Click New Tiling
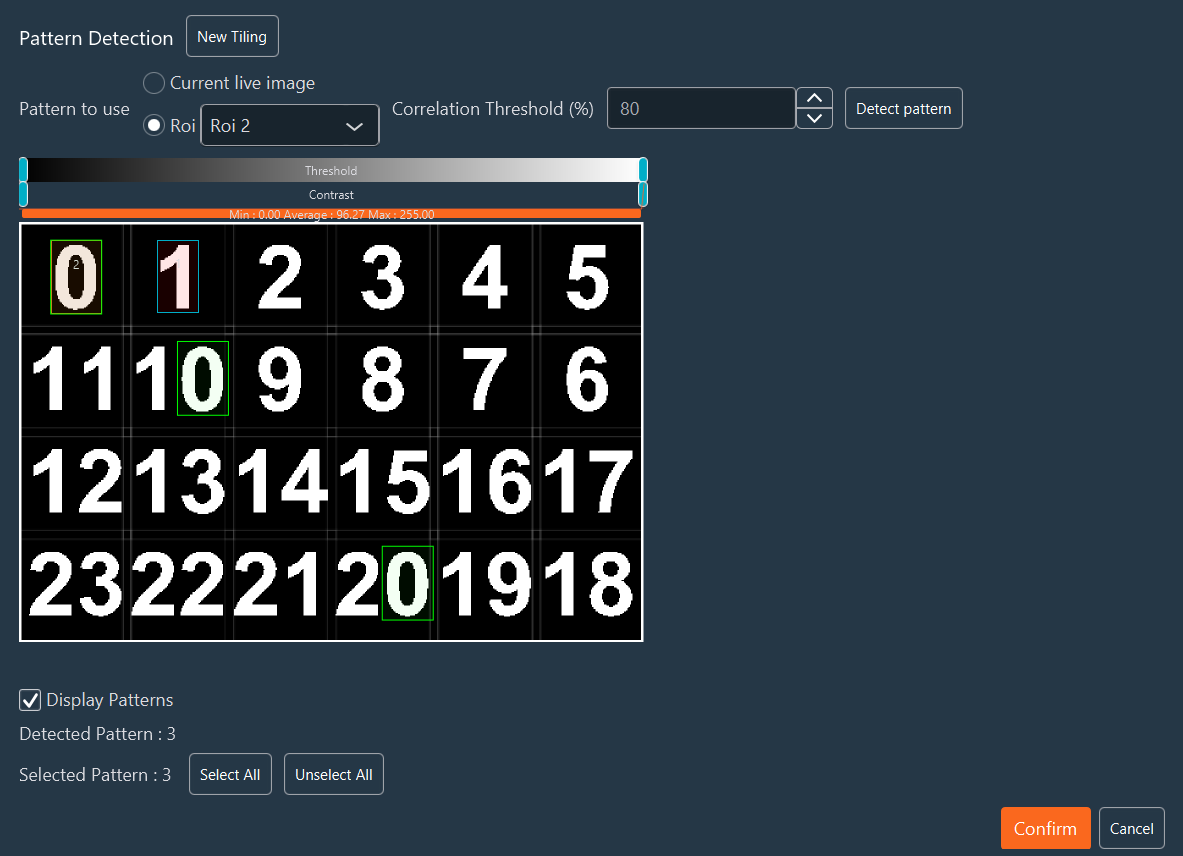The width and height of the screenshot is (1183, 856). coord(232,35)
